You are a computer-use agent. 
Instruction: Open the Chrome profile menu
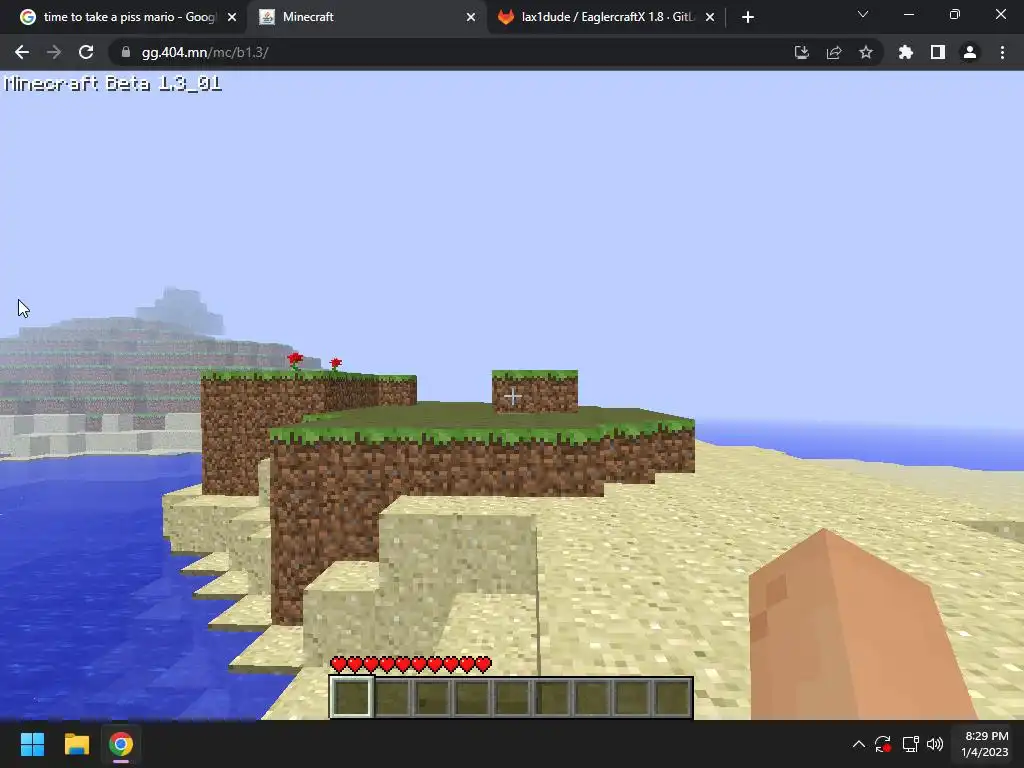(970, 52)
